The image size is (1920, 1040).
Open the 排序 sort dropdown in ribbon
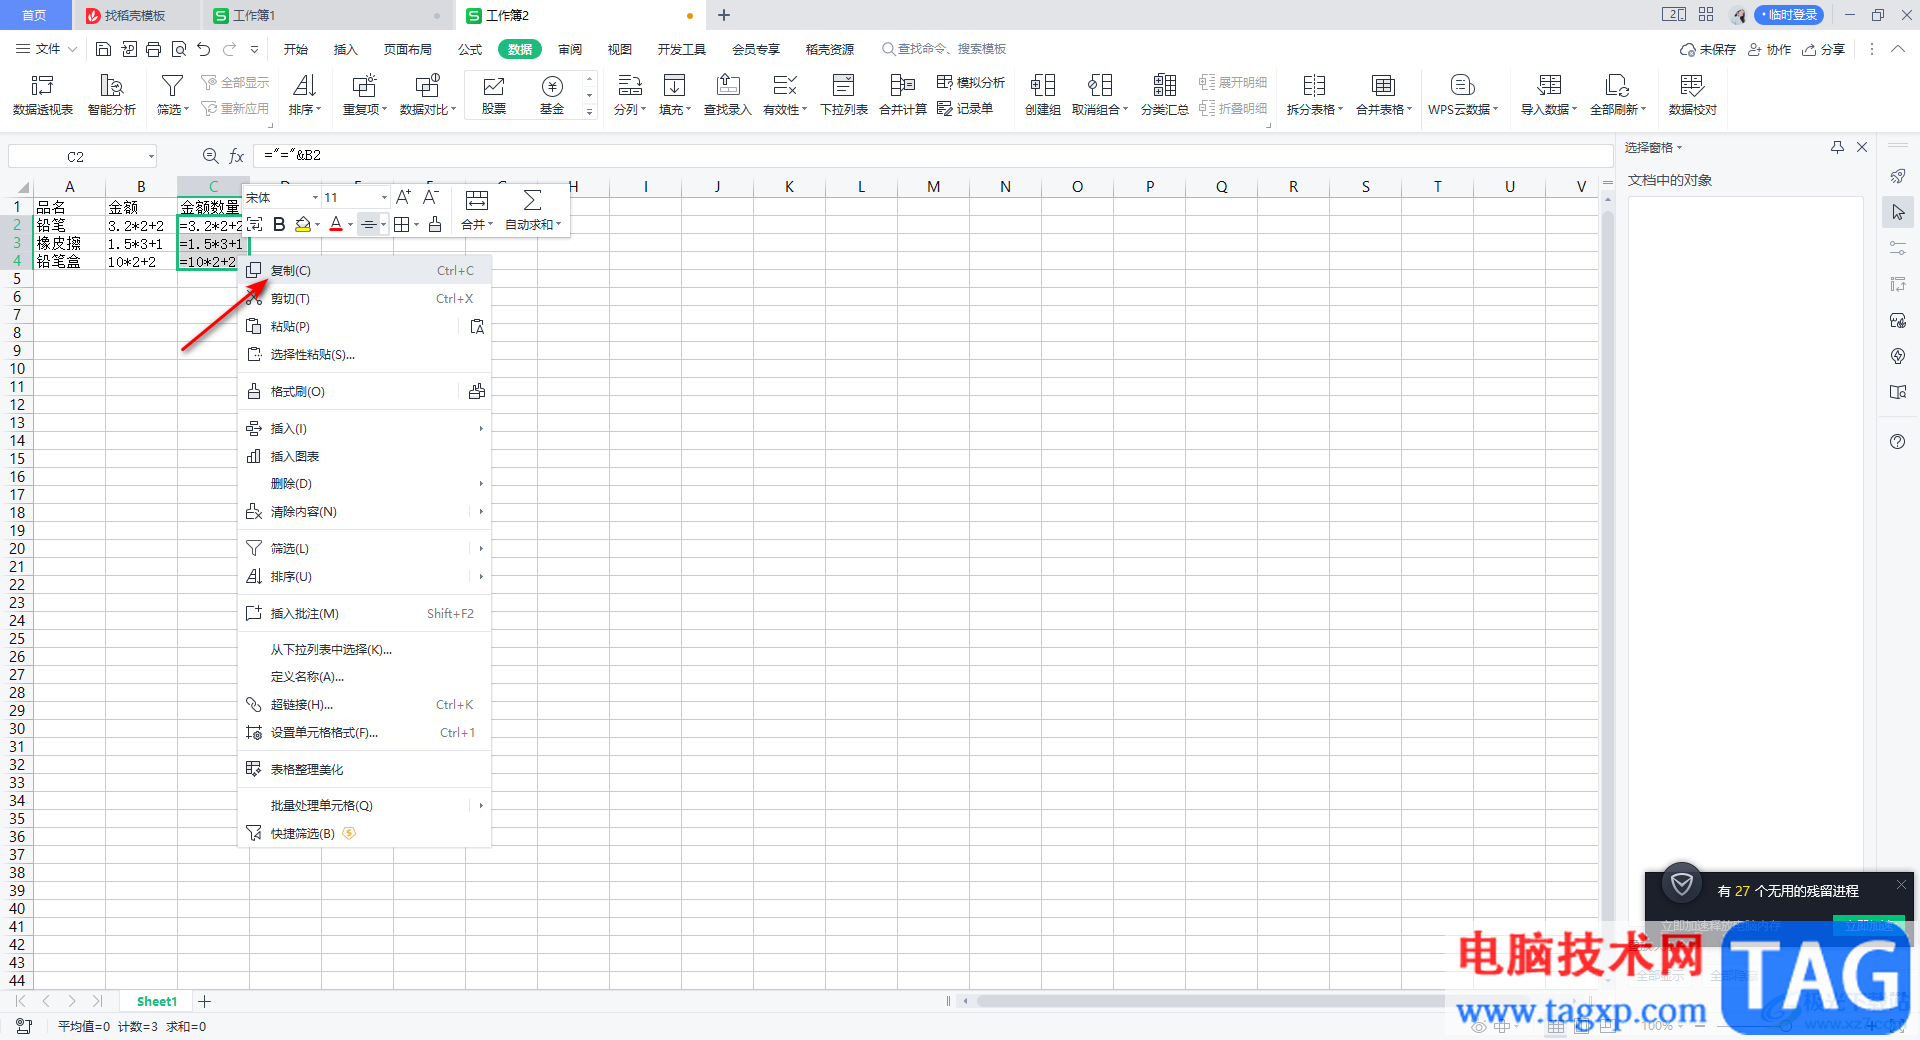click(x=305, y=109)
